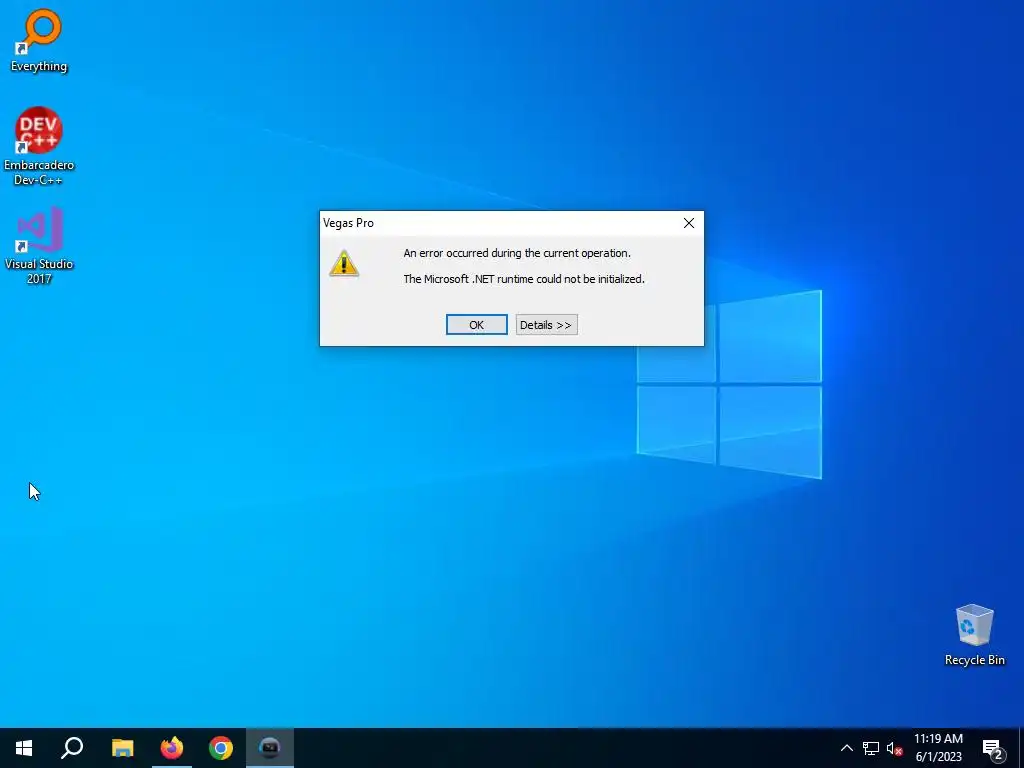Open the Windows Start menu

[x=24, y=748]
